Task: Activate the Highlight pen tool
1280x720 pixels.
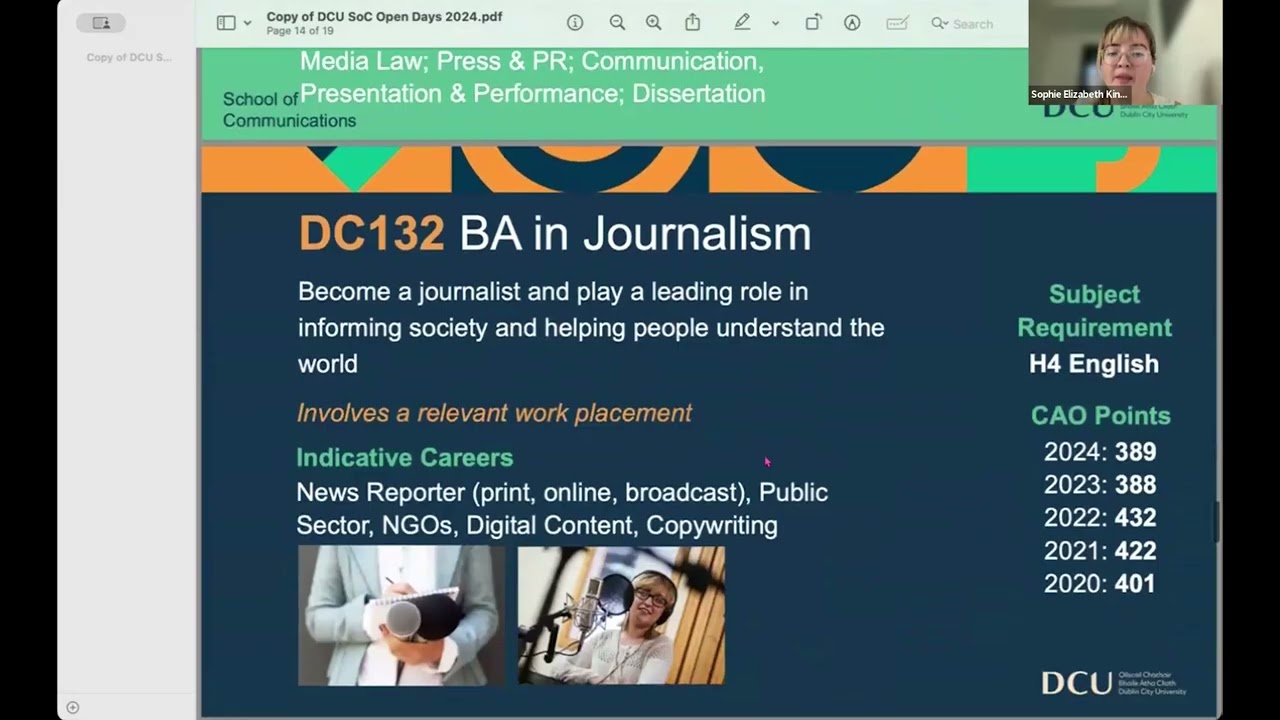Action: (742, 23)
